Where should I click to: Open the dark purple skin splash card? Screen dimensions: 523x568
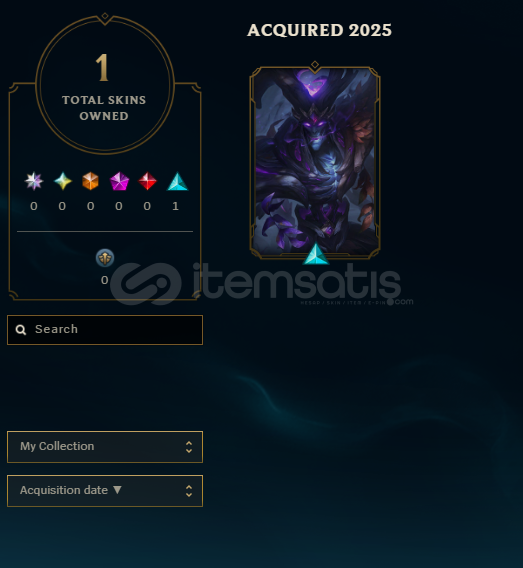[315, 162]
